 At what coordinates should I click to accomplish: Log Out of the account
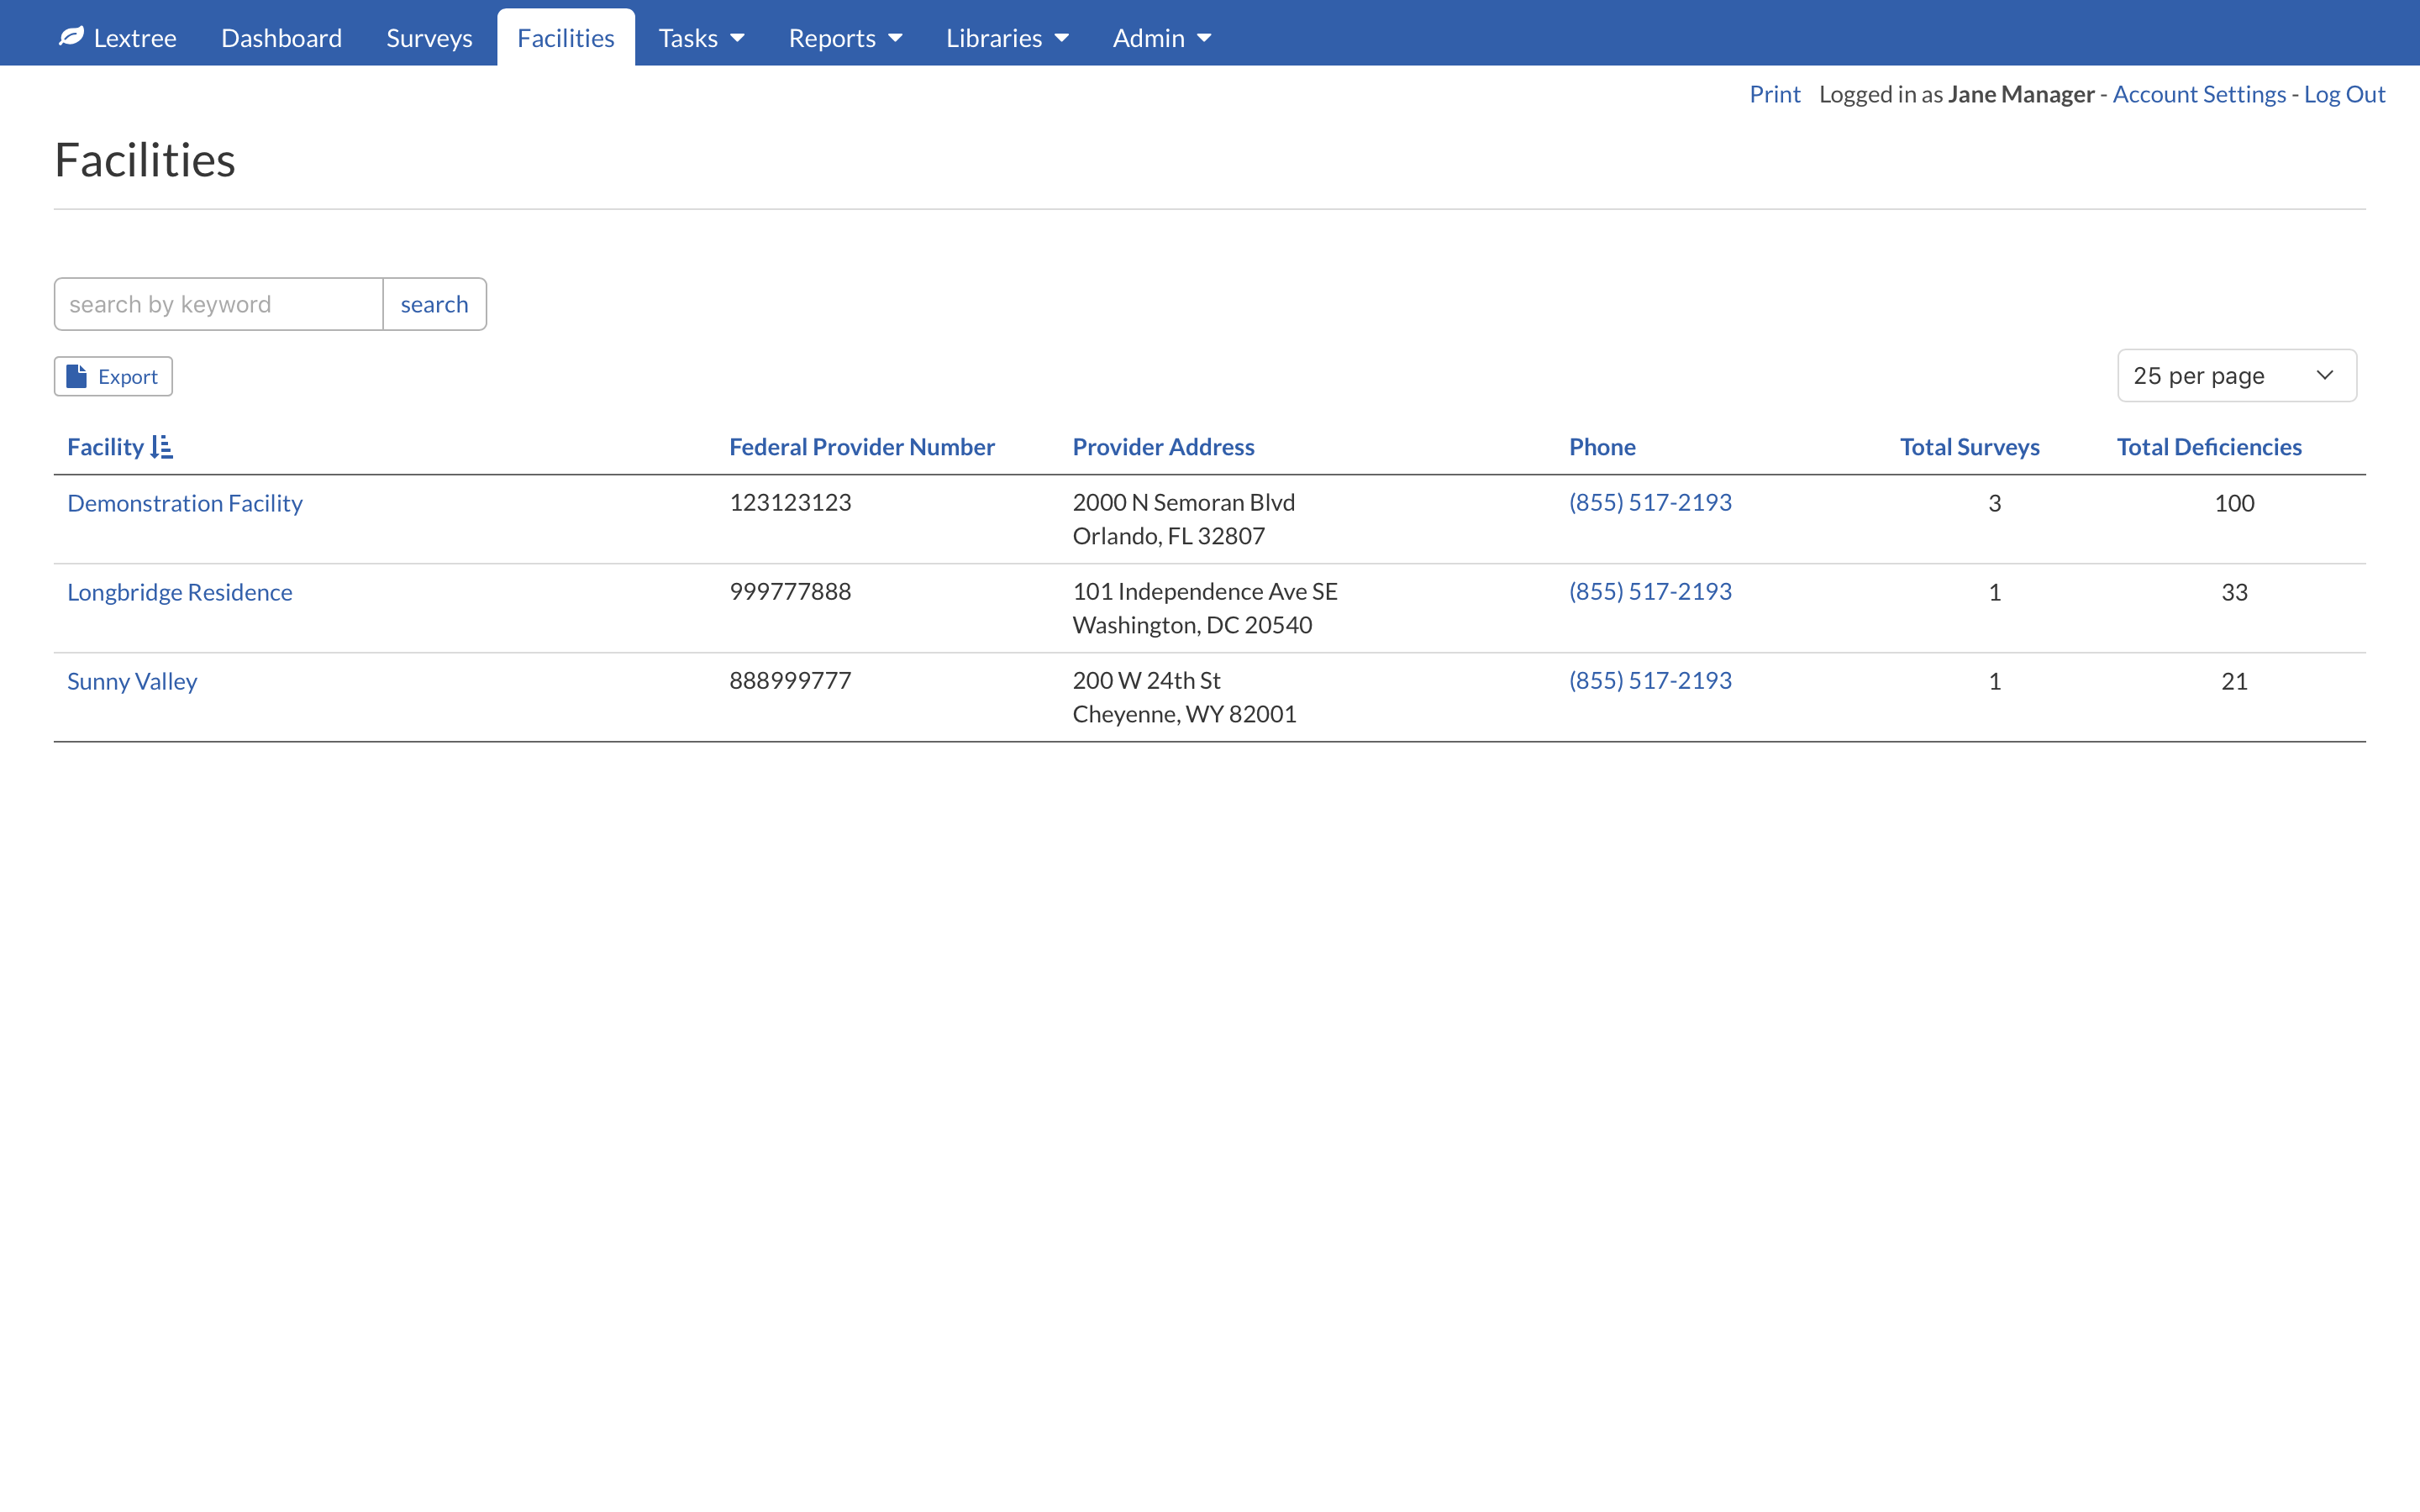2344,94
